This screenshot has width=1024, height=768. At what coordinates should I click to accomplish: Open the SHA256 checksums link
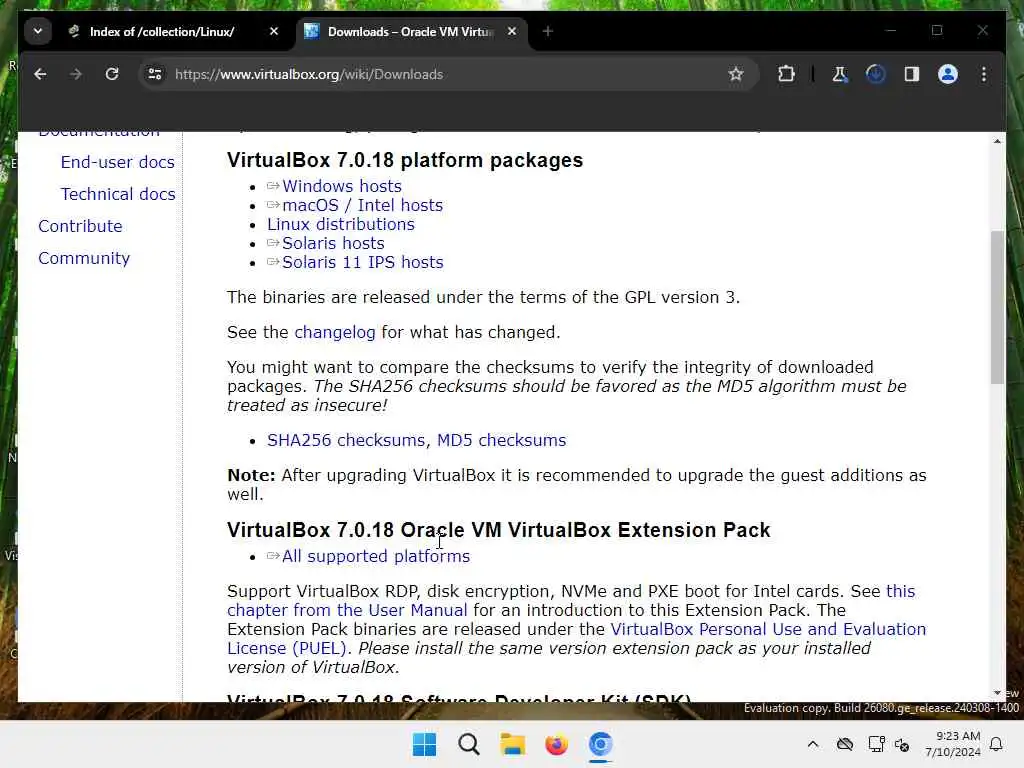tap(346, 440)
